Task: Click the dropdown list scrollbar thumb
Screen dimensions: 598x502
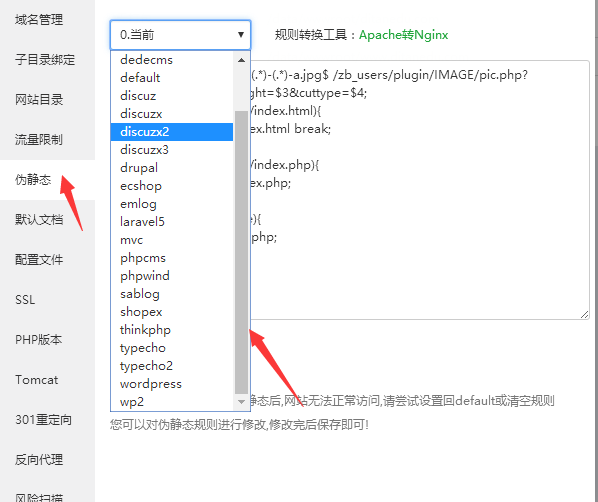Action: [x=241, y=252]
